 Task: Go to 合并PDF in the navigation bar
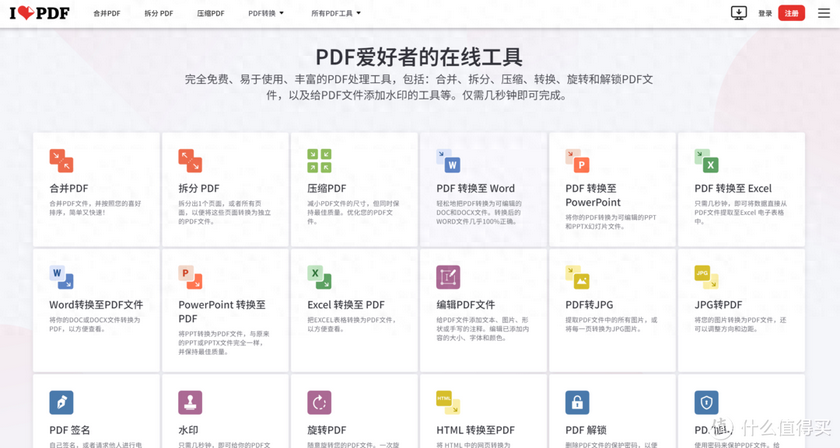pyautogui.click(x=106, y=13)
